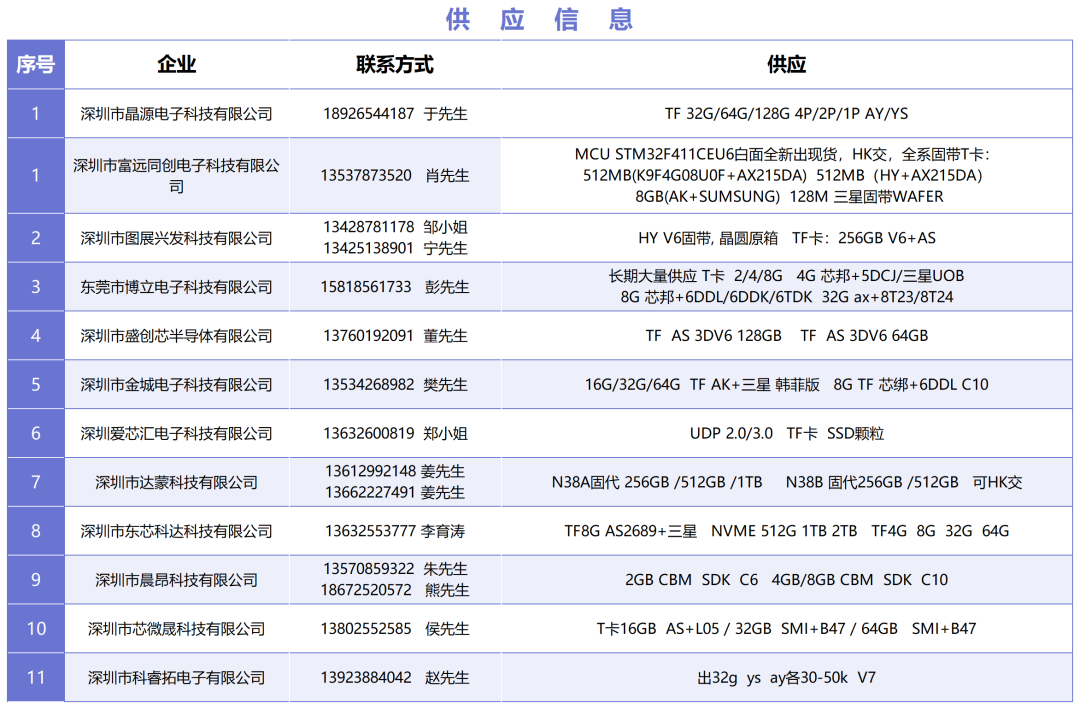Click supply cell N38A固代 256GB /512GB /1TB
The width and height of the screenshot is (1080, 709).
tap(787, 483)
